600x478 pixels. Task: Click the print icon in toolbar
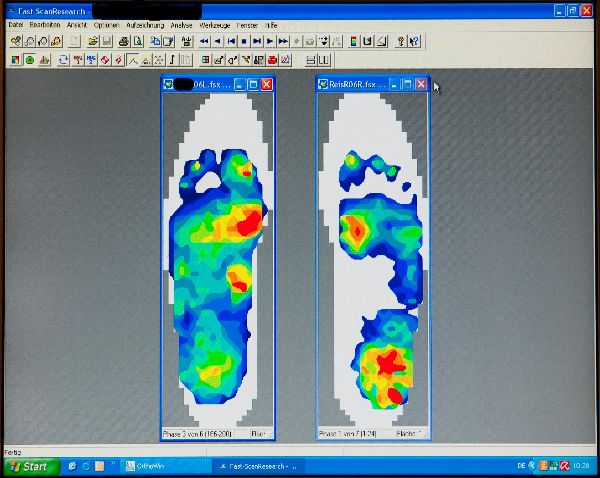(124, 42)
